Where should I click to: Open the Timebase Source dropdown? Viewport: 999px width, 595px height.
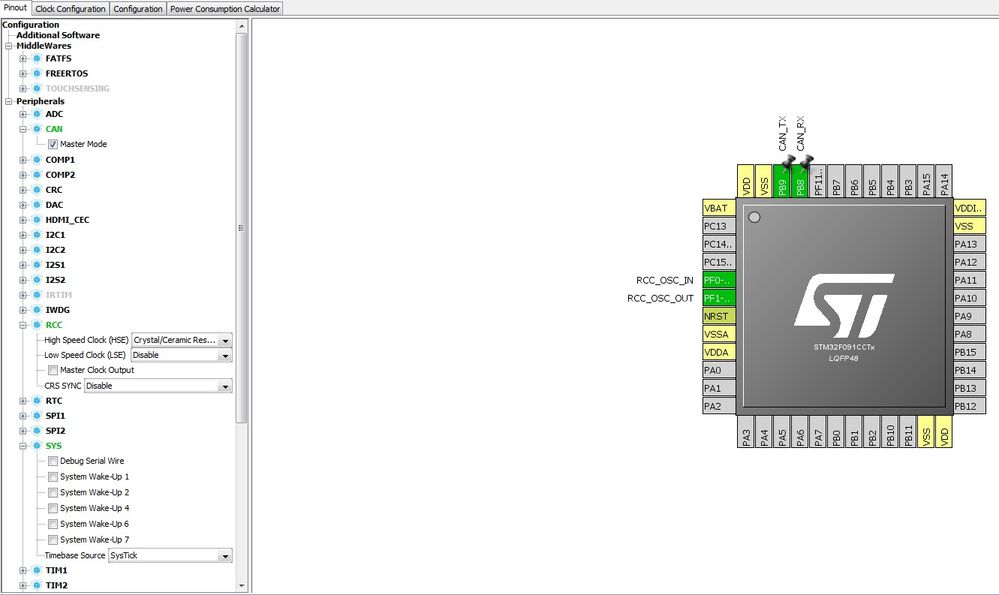(170, 556)
